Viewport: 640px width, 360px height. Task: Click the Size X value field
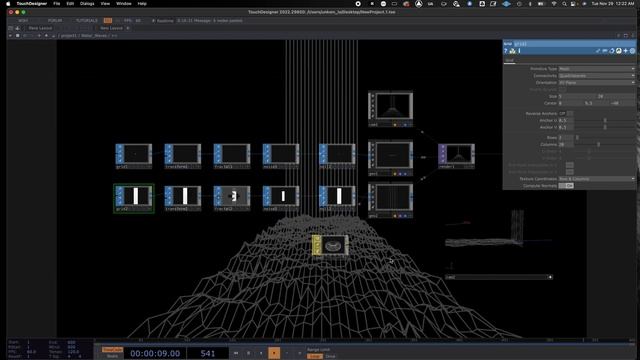pyautogui.click(x=577, y=96)
